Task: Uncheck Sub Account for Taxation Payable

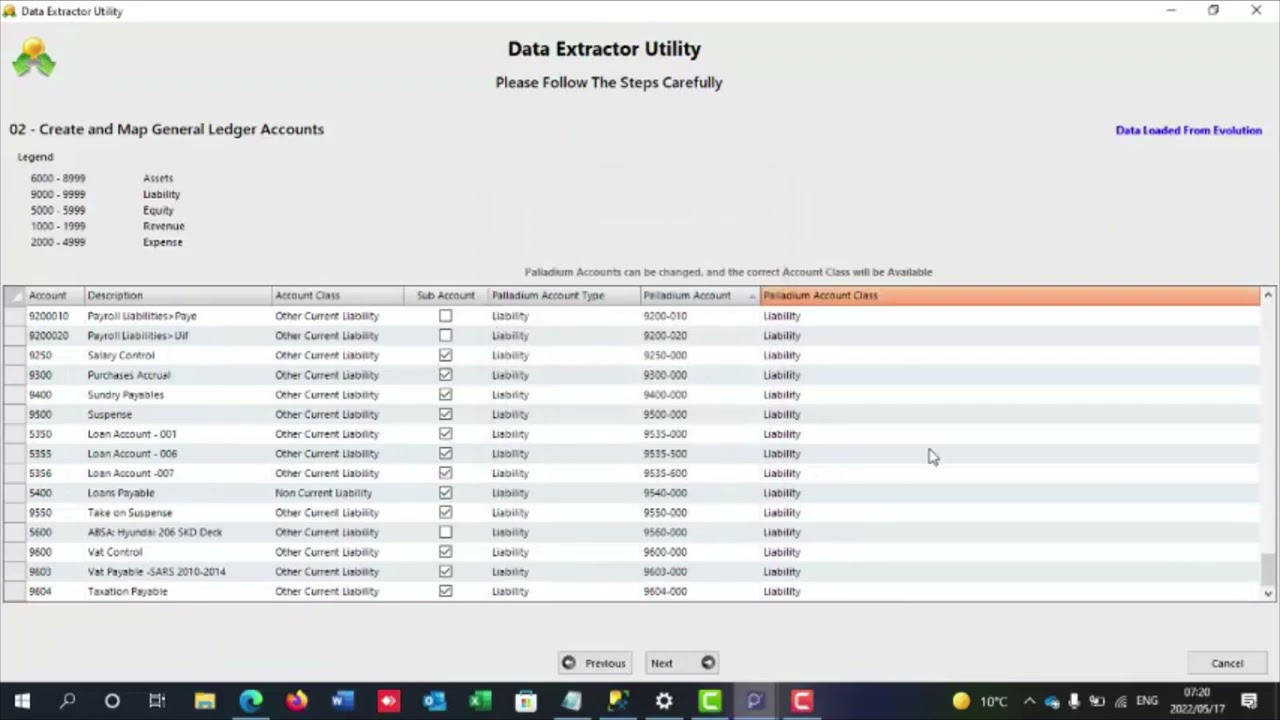Action: pyautogui.click(x=446, y=591)
